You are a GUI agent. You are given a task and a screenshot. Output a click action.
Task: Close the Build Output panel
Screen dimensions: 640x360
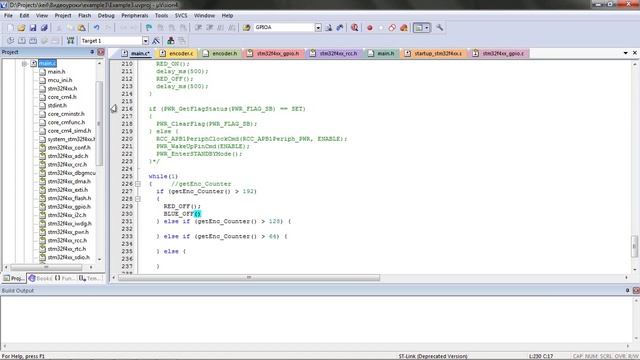coord(636,290)
